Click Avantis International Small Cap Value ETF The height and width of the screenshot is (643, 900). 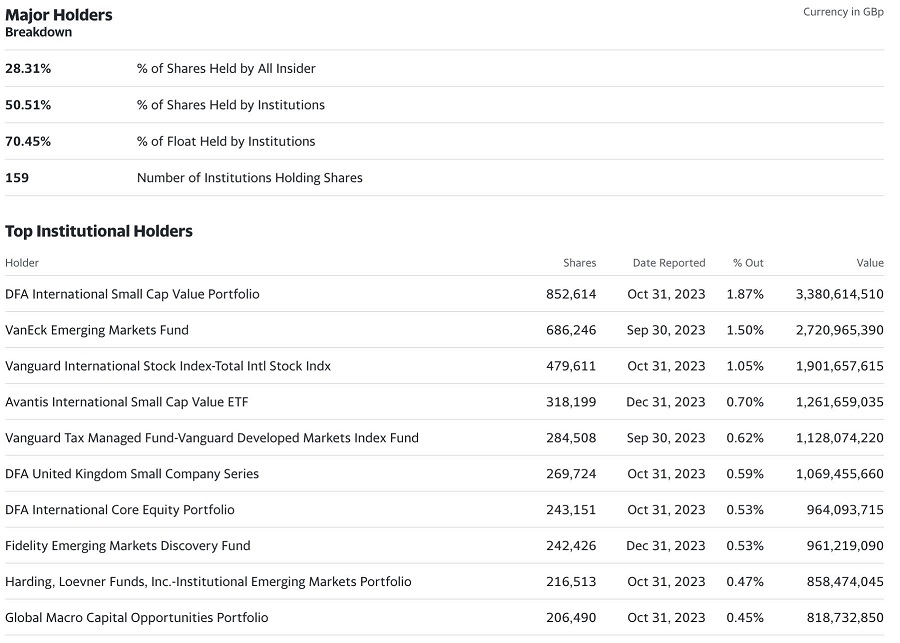[x=126, y=402]
